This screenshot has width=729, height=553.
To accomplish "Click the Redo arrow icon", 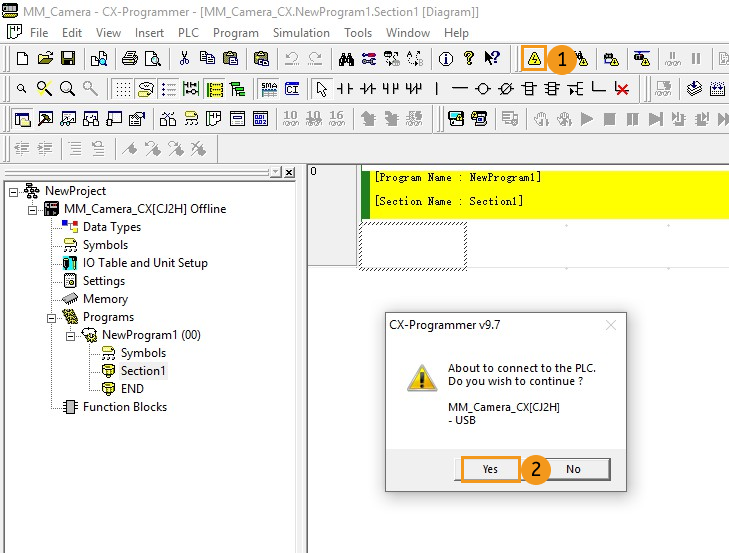I will (x=315, y=59).
